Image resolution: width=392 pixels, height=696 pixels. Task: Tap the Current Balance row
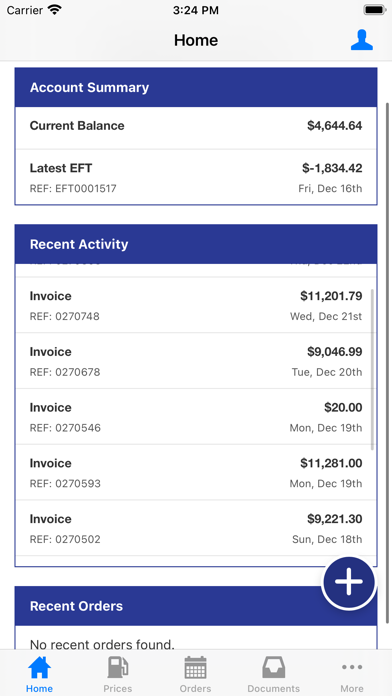196,128
